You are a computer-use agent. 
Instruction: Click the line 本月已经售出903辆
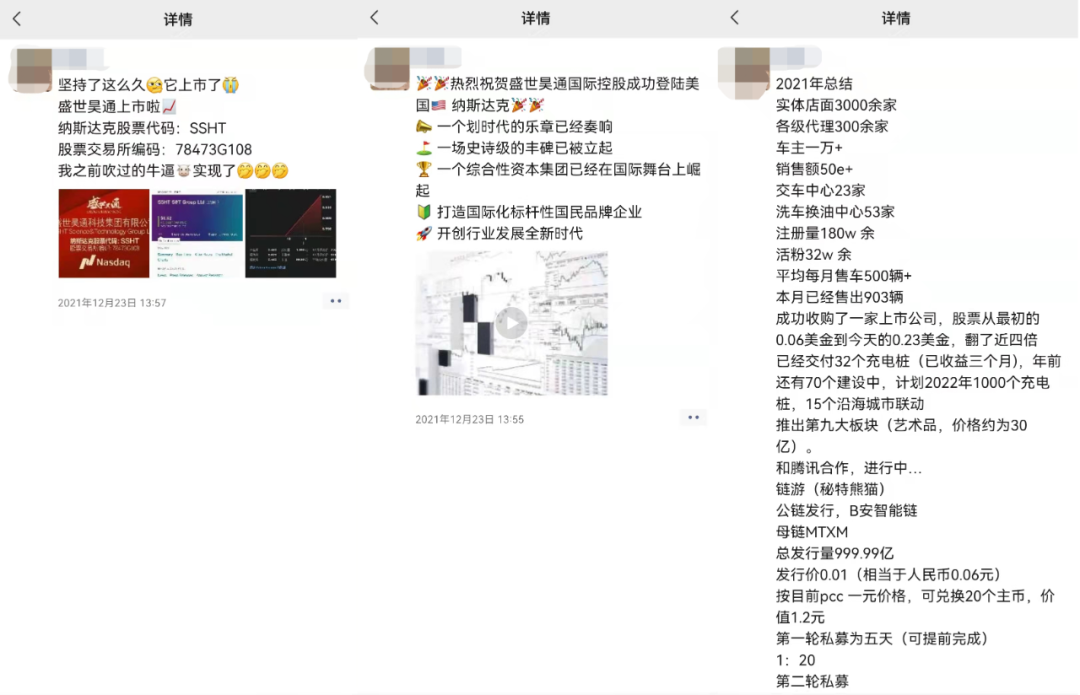pyautogui.click(x=840, y=298)
